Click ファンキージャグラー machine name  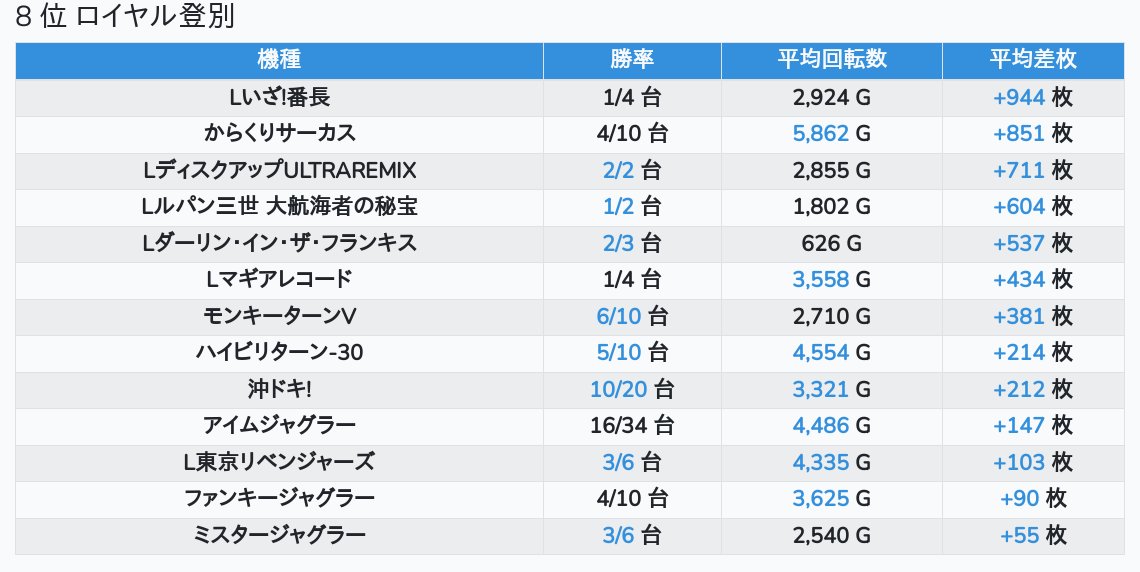(x=279, y=498)
